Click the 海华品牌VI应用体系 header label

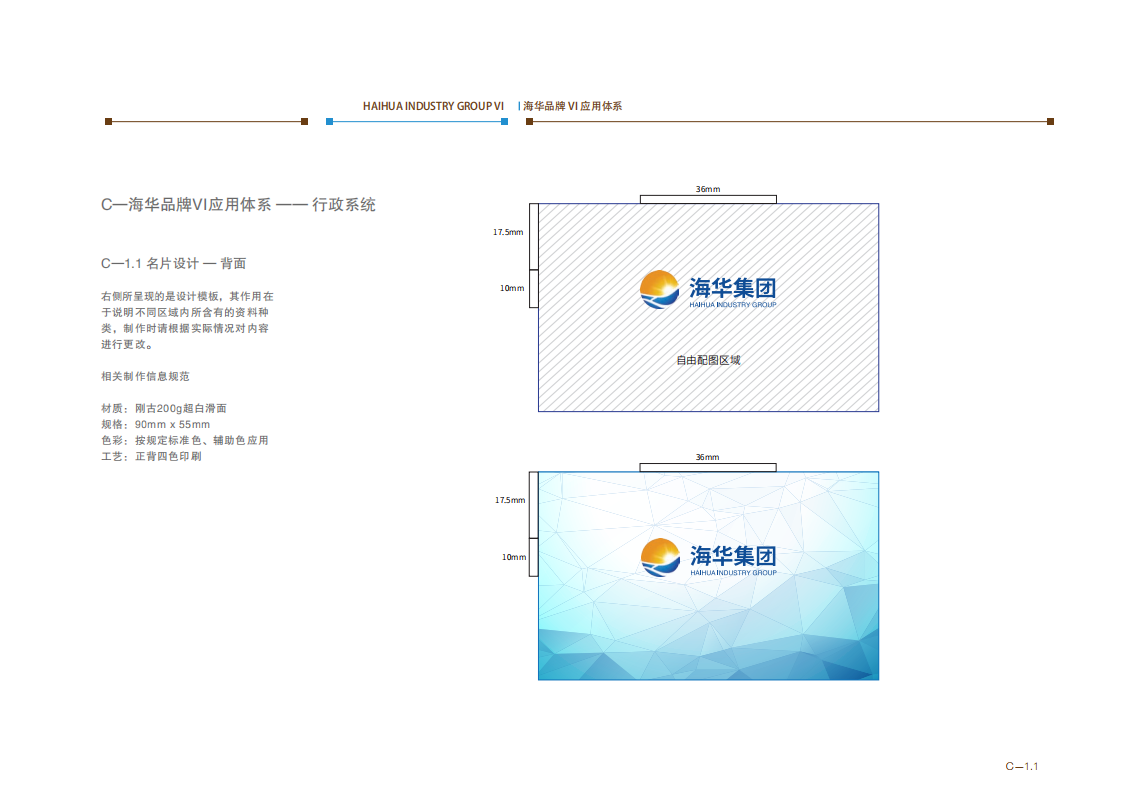[572, 106]
